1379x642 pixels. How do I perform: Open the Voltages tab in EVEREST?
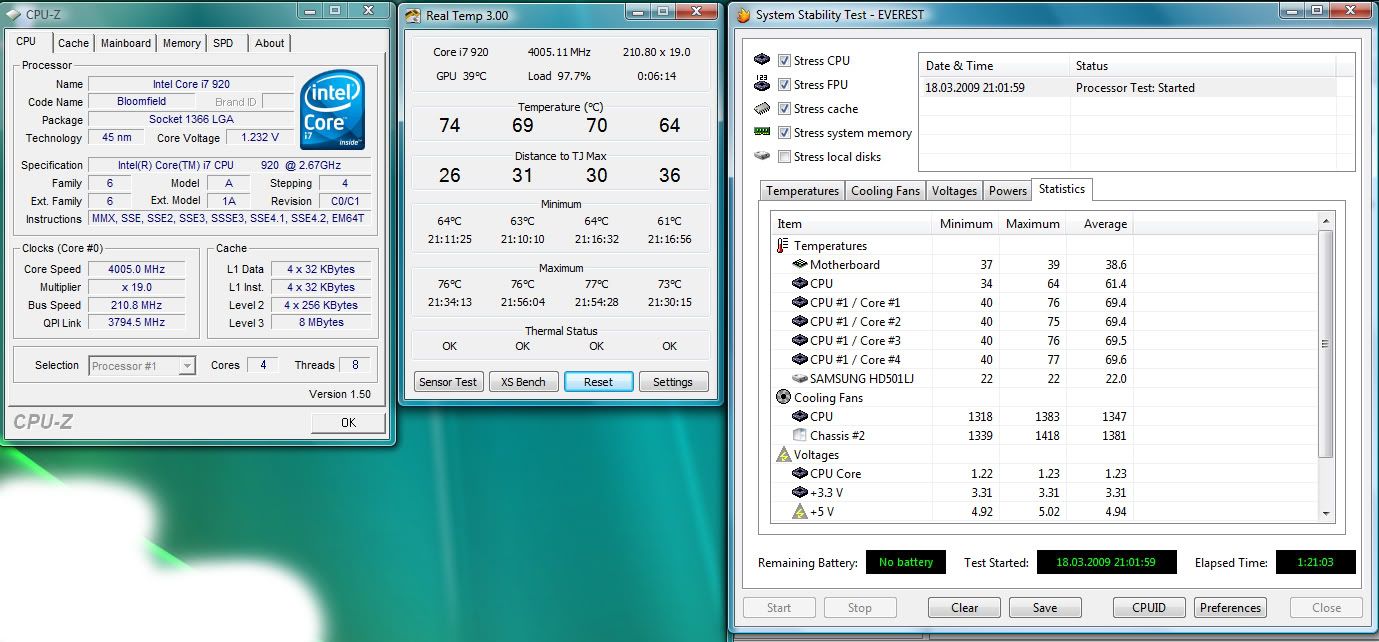954,191
